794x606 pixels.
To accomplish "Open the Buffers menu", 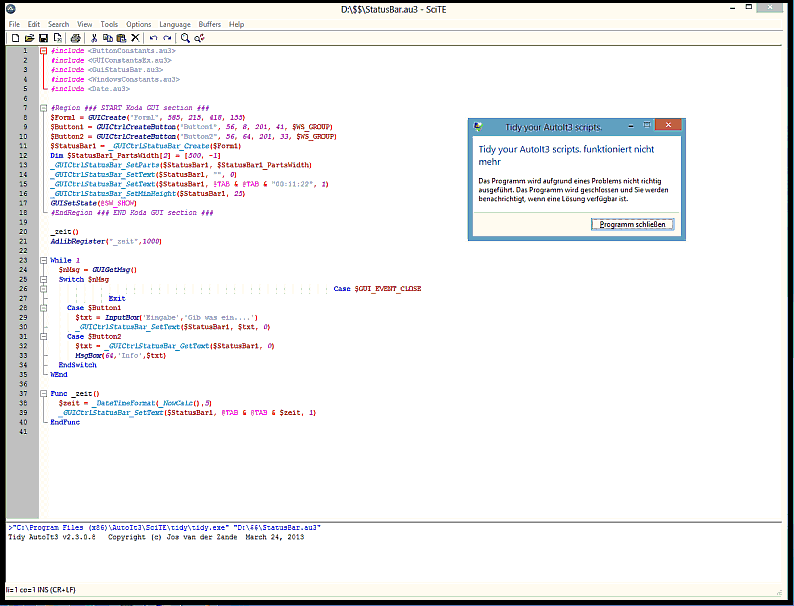I will [x=210, y=24].
